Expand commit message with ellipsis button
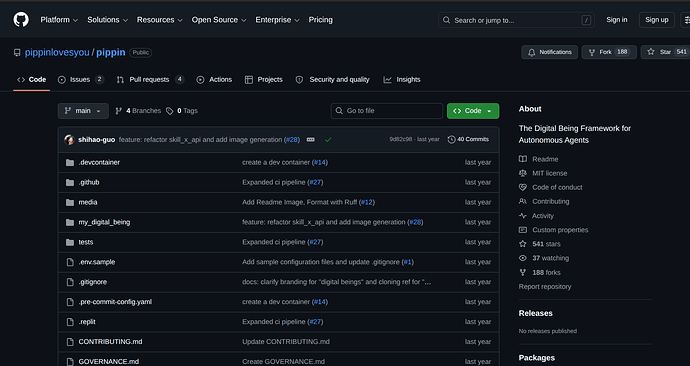This screenshot has height=366, width=690. pyautogui.click(x=311, y=139)
